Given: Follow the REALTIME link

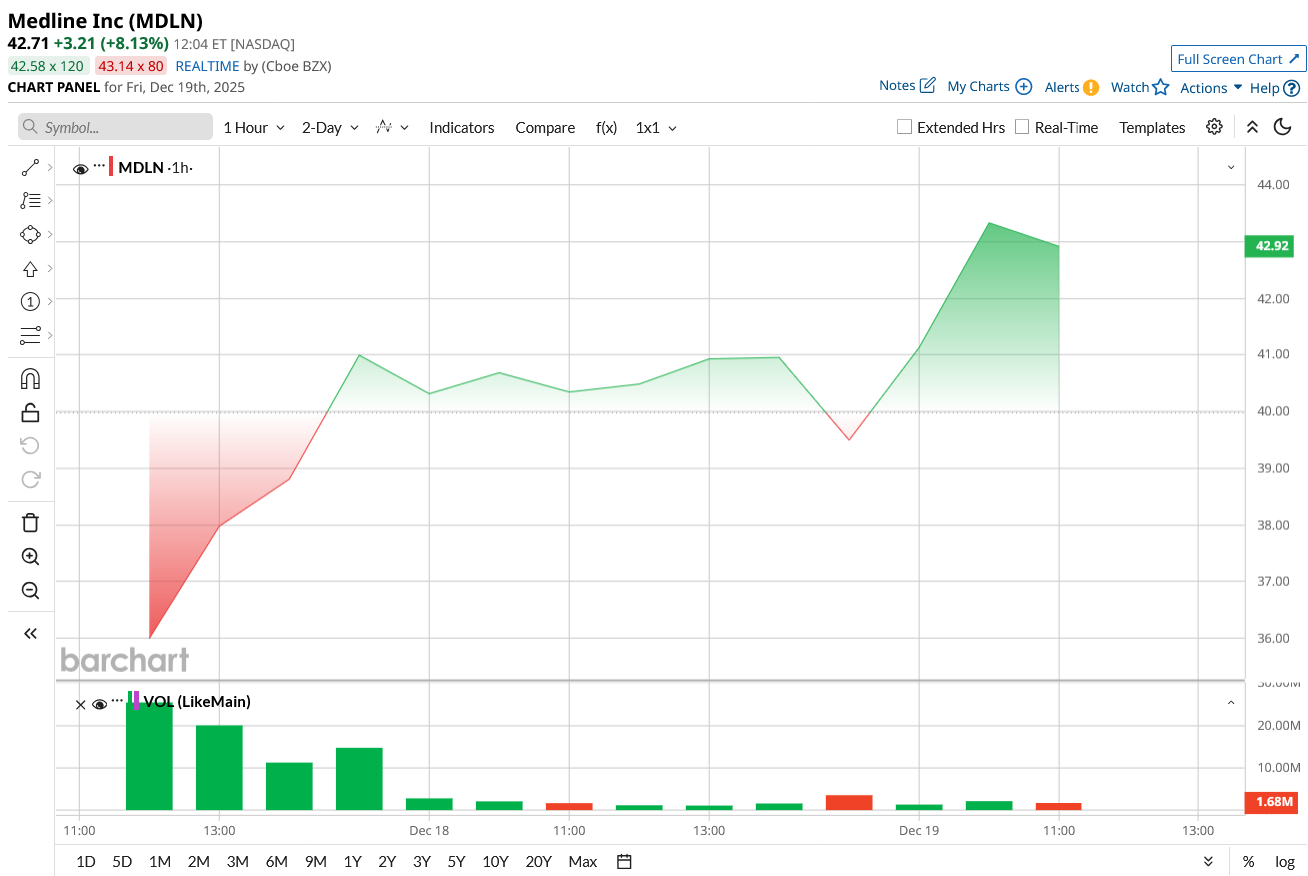Looking at the screenshot, I should click(207, 66).
